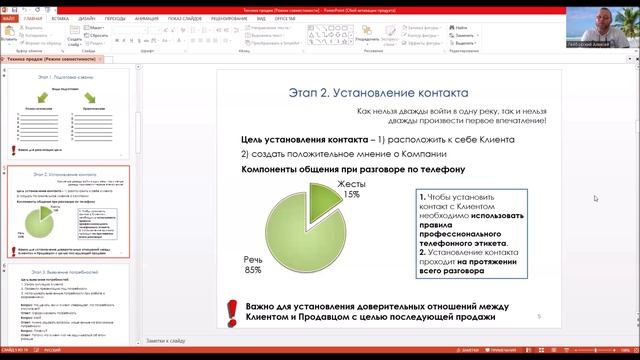Click the Redo icon in quick access toolbar
Viewport: 640px width, 360px height.
coord(38,10)
